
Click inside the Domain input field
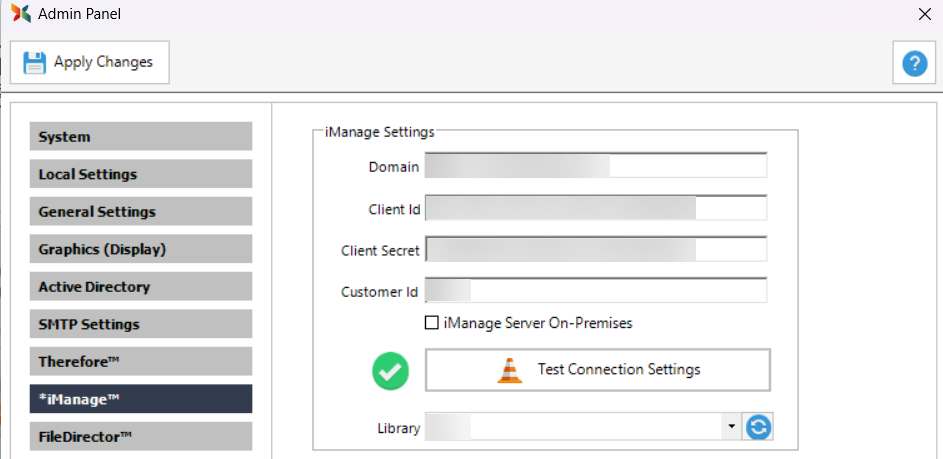click(595, 166)
